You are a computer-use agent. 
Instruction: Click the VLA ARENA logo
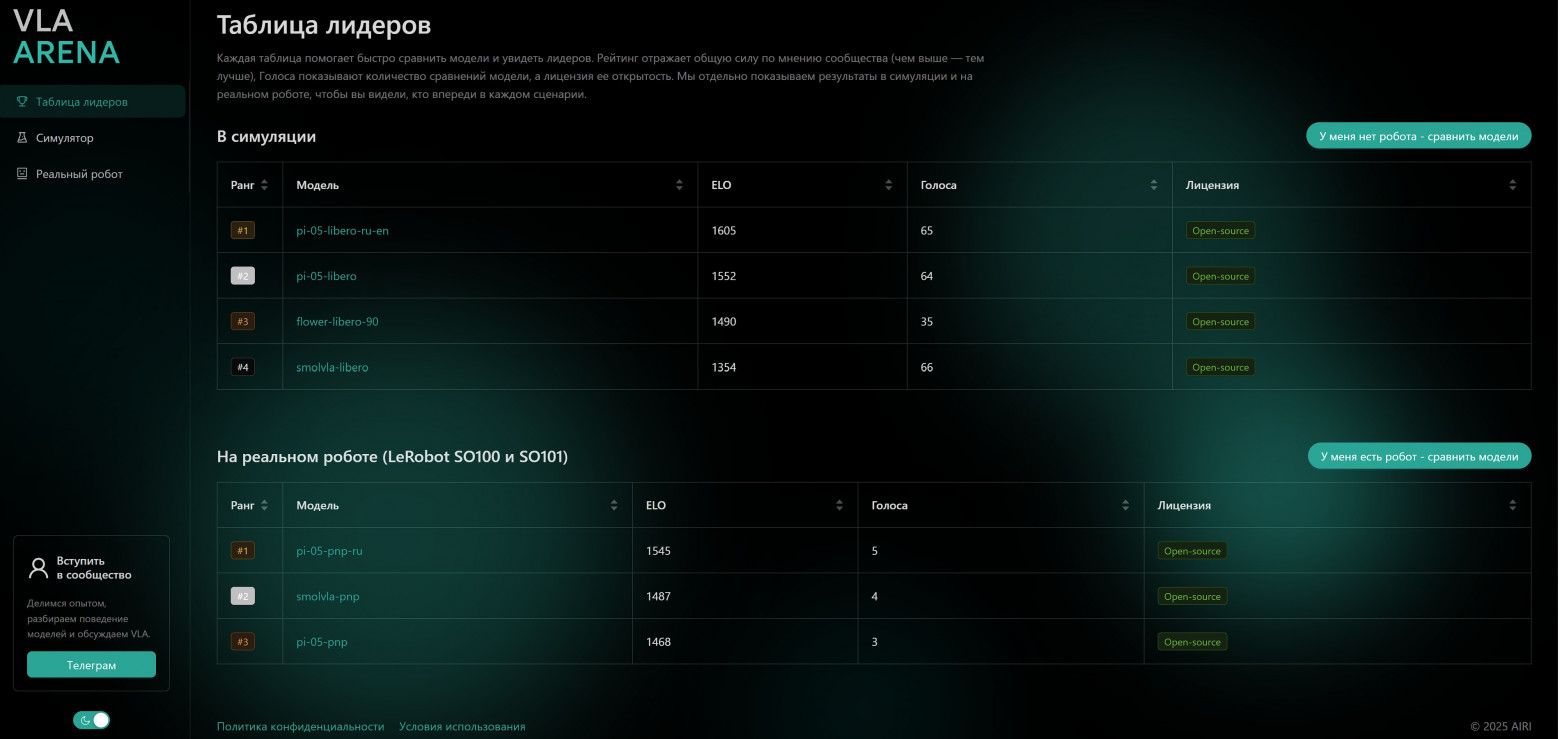click(x=66, y=36)
